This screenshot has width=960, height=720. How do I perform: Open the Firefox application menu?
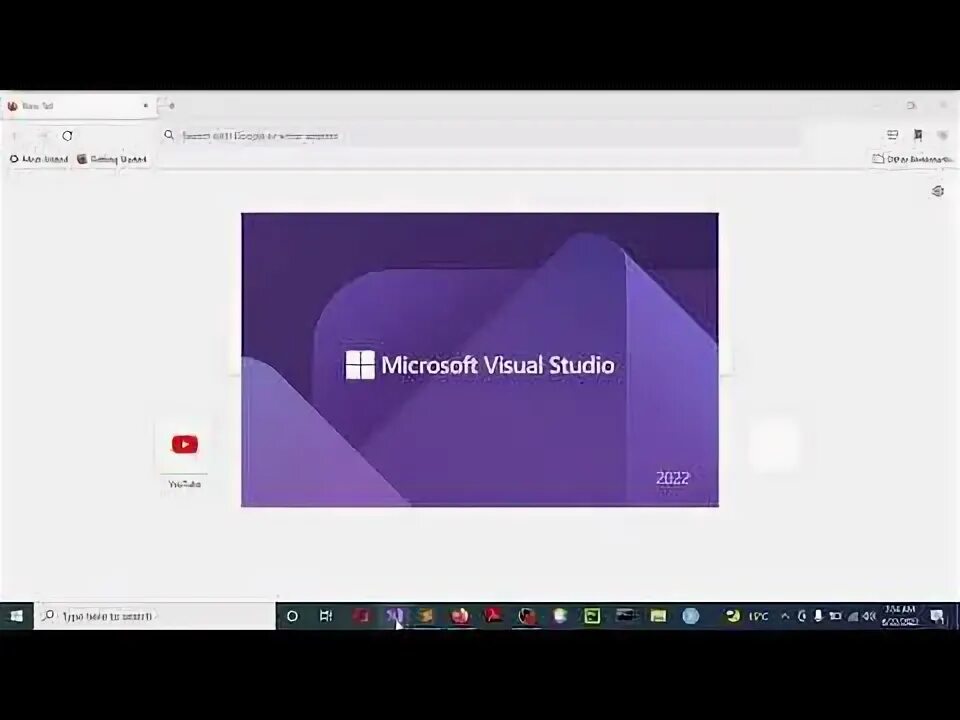pos(943,135)
